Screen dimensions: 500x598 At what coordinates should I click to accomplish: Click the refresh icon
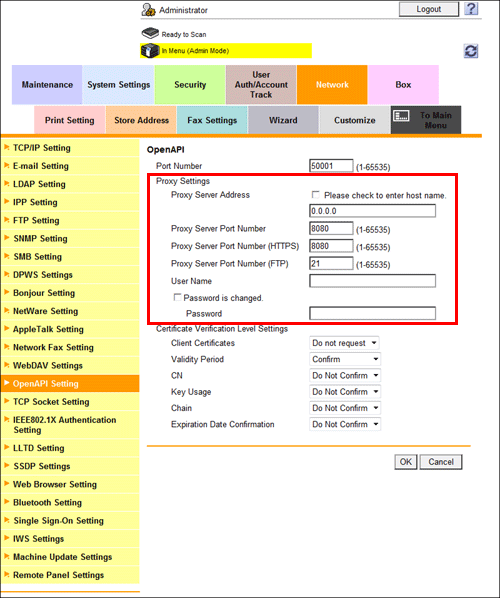[x=471, y=51]
